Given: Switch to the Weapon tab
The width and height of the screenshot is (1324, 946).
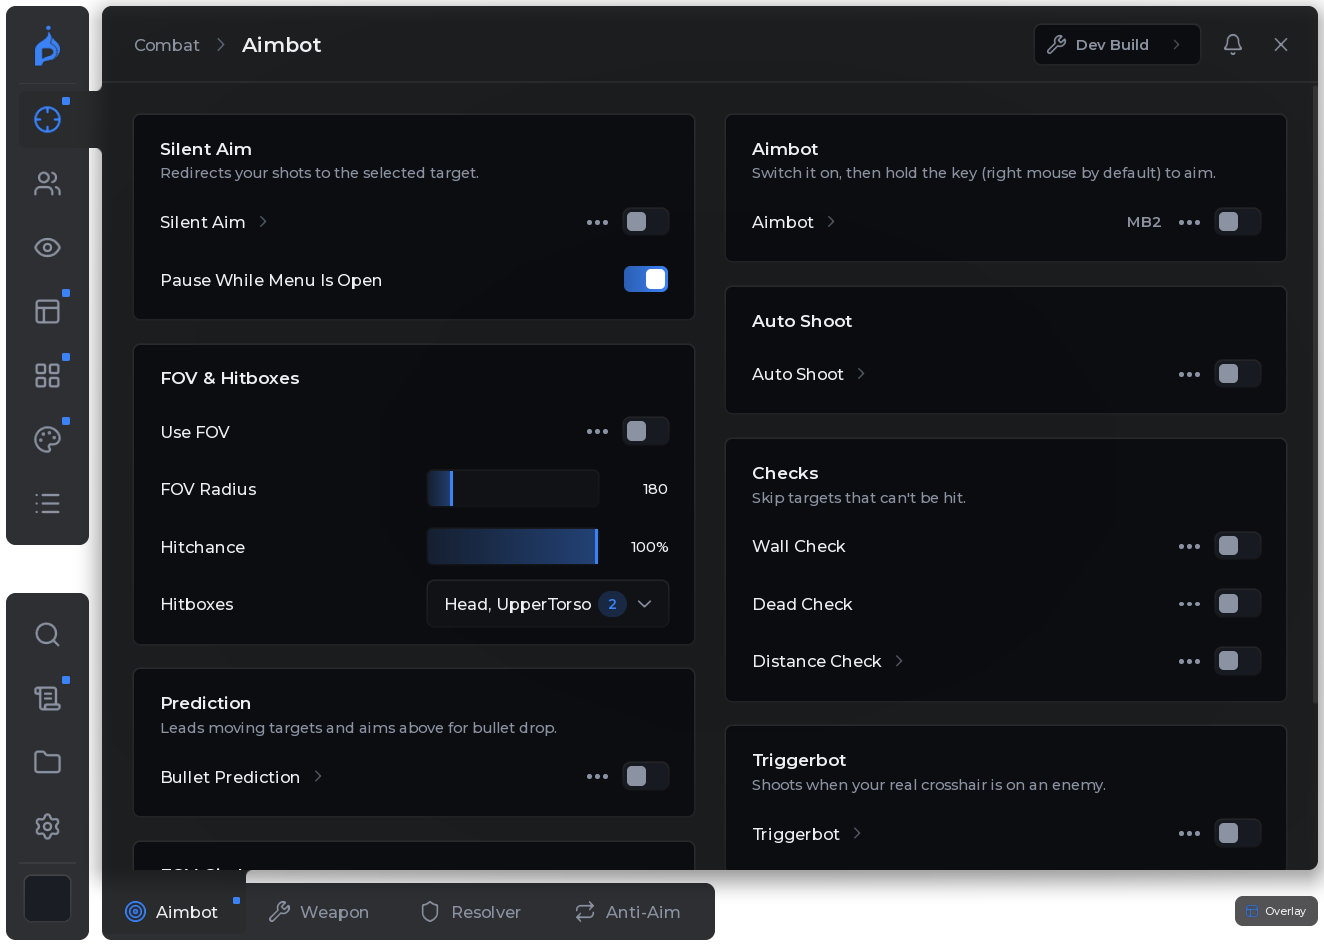Looking at the screenshot, I should tap(319, 912).
